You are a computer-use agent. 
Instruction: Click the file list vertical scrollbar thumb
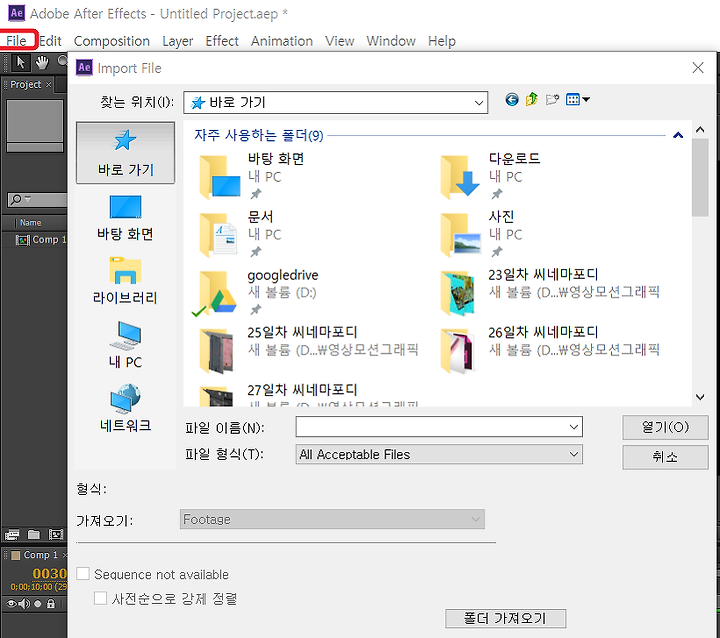pos(700,177)
